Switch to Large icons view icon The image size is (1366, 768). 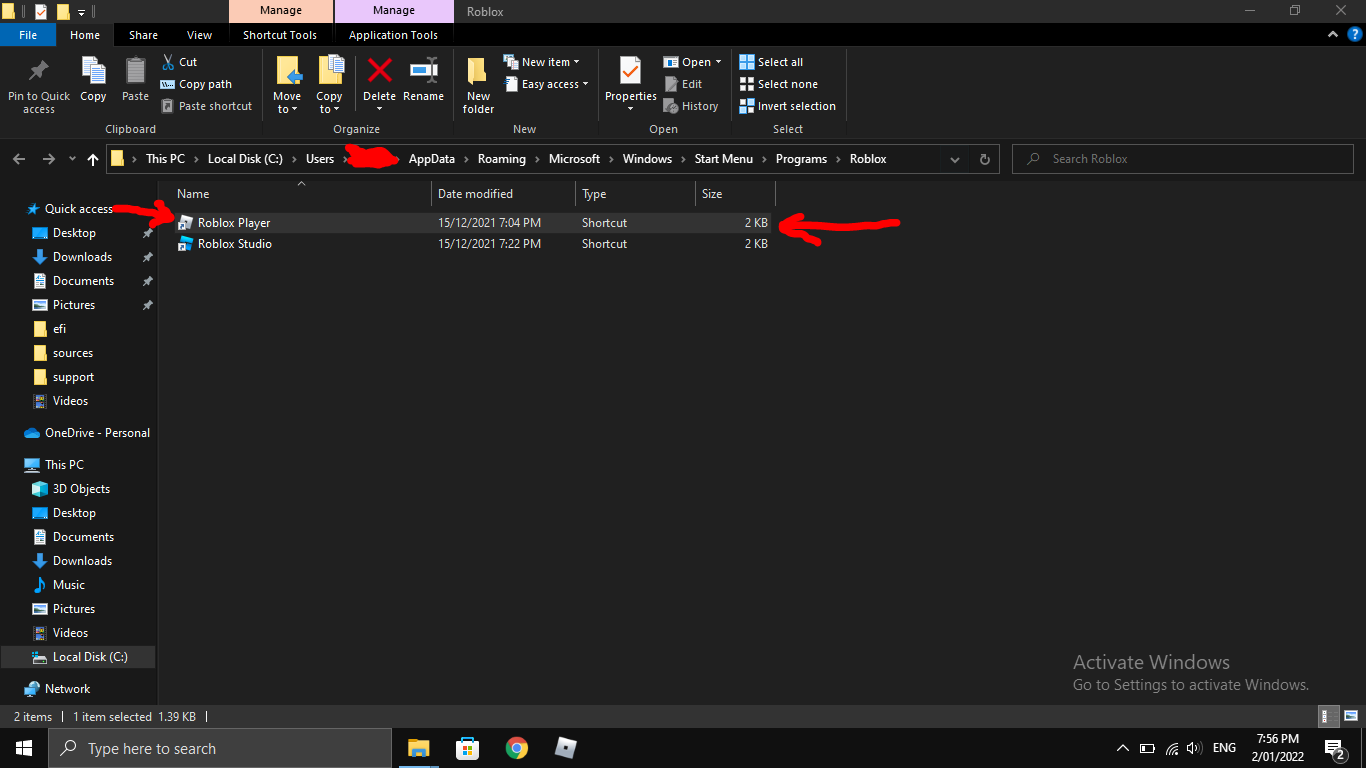pyautogui.click(x=1350, y=717)
